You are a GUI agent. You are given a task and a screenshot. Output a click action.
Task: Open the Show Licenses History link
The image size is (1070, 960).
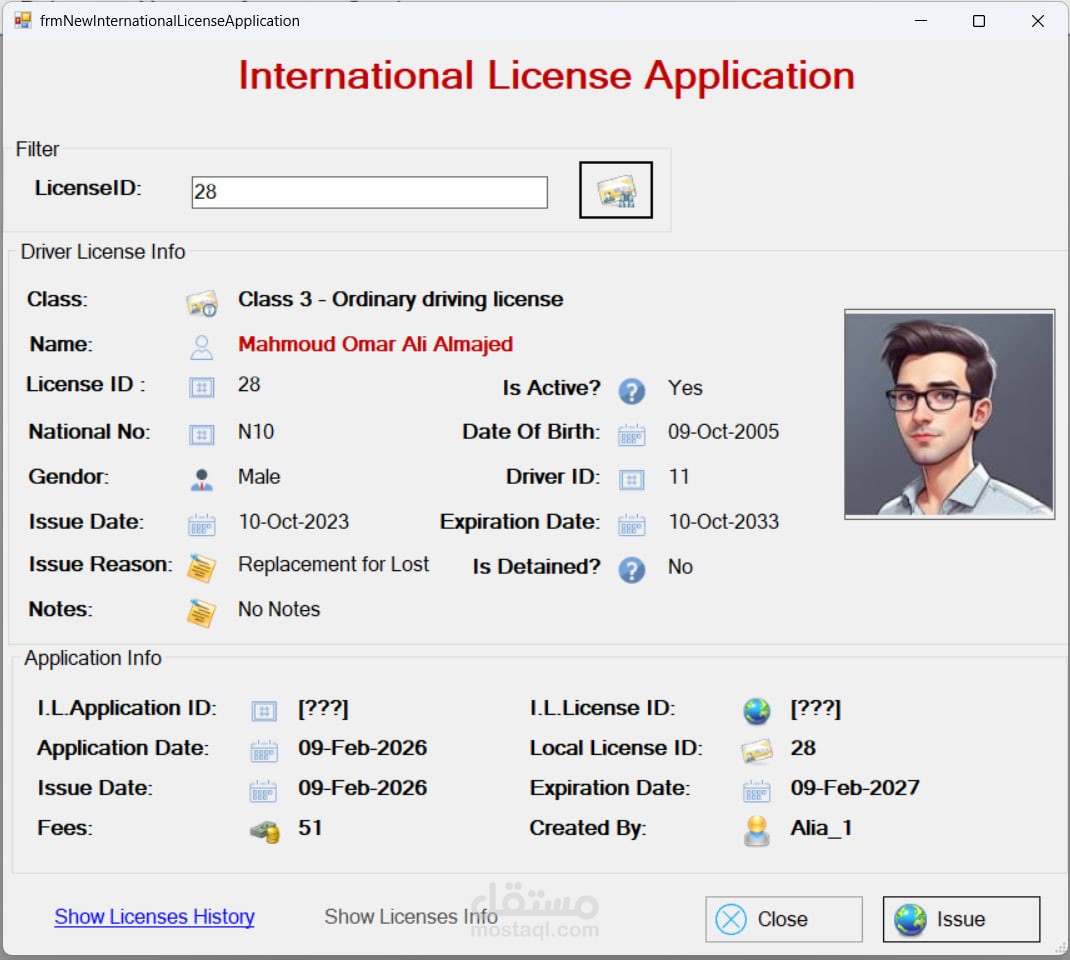(x=154, y=917)
